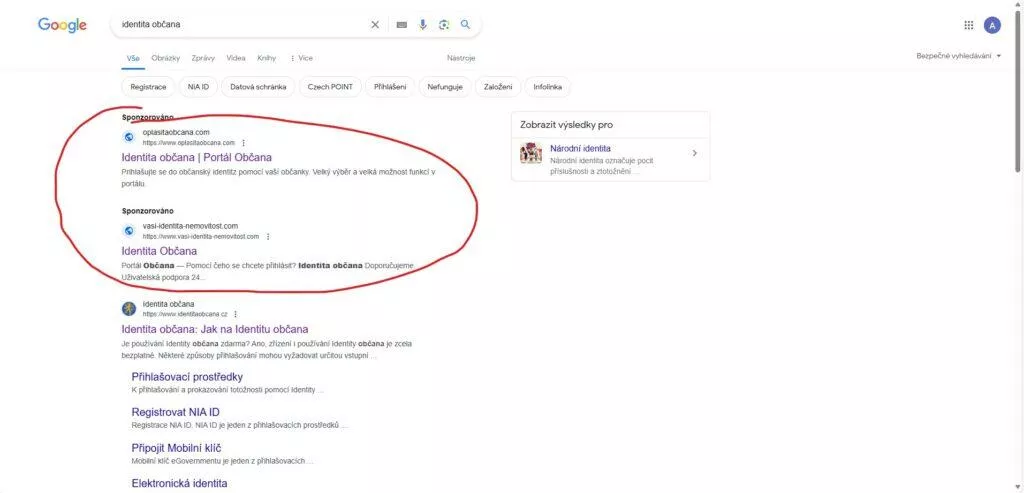Click the globe favicon of oplasitaobcana.com
This screenshot has width=1024, height=493.
(129, 137)
